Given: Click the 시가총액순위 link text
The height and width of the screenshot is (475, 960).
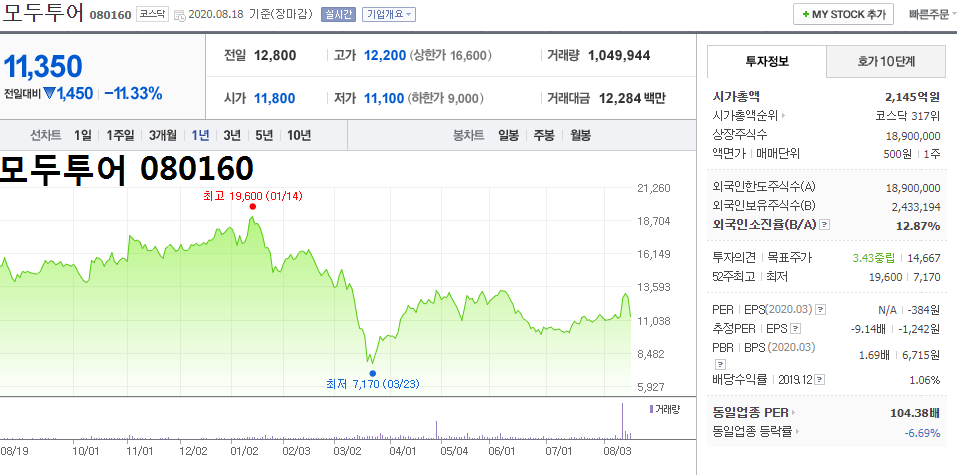Looking at the screenshot, I should [x=745, y=115].
